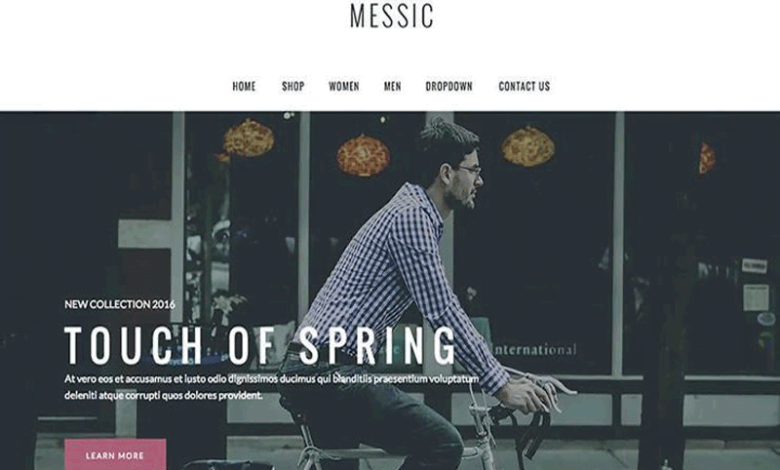This screenshot has width=780, height=470.
Task: Click the NEW COLLECTION 2016 label
Action: (x=119, y=304)
